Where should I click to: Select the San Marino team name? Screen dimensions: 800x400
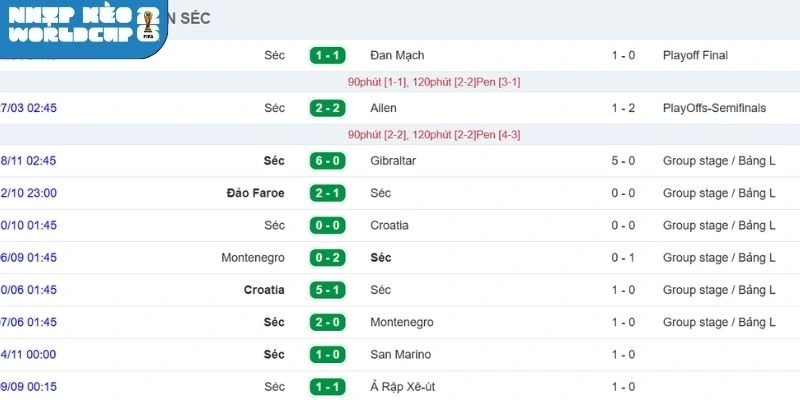400,354
